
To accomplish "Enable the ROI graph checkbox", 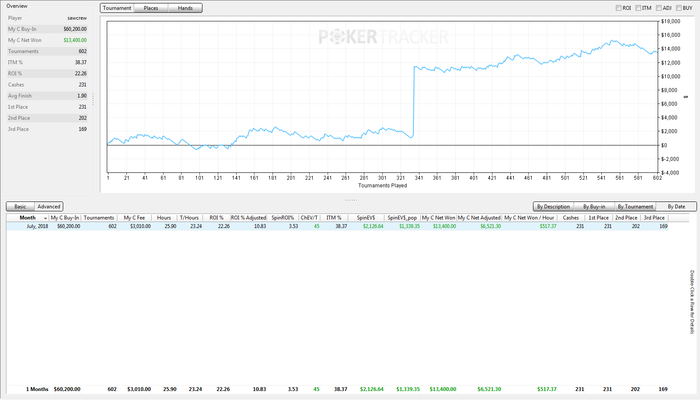I will [619, 8].
